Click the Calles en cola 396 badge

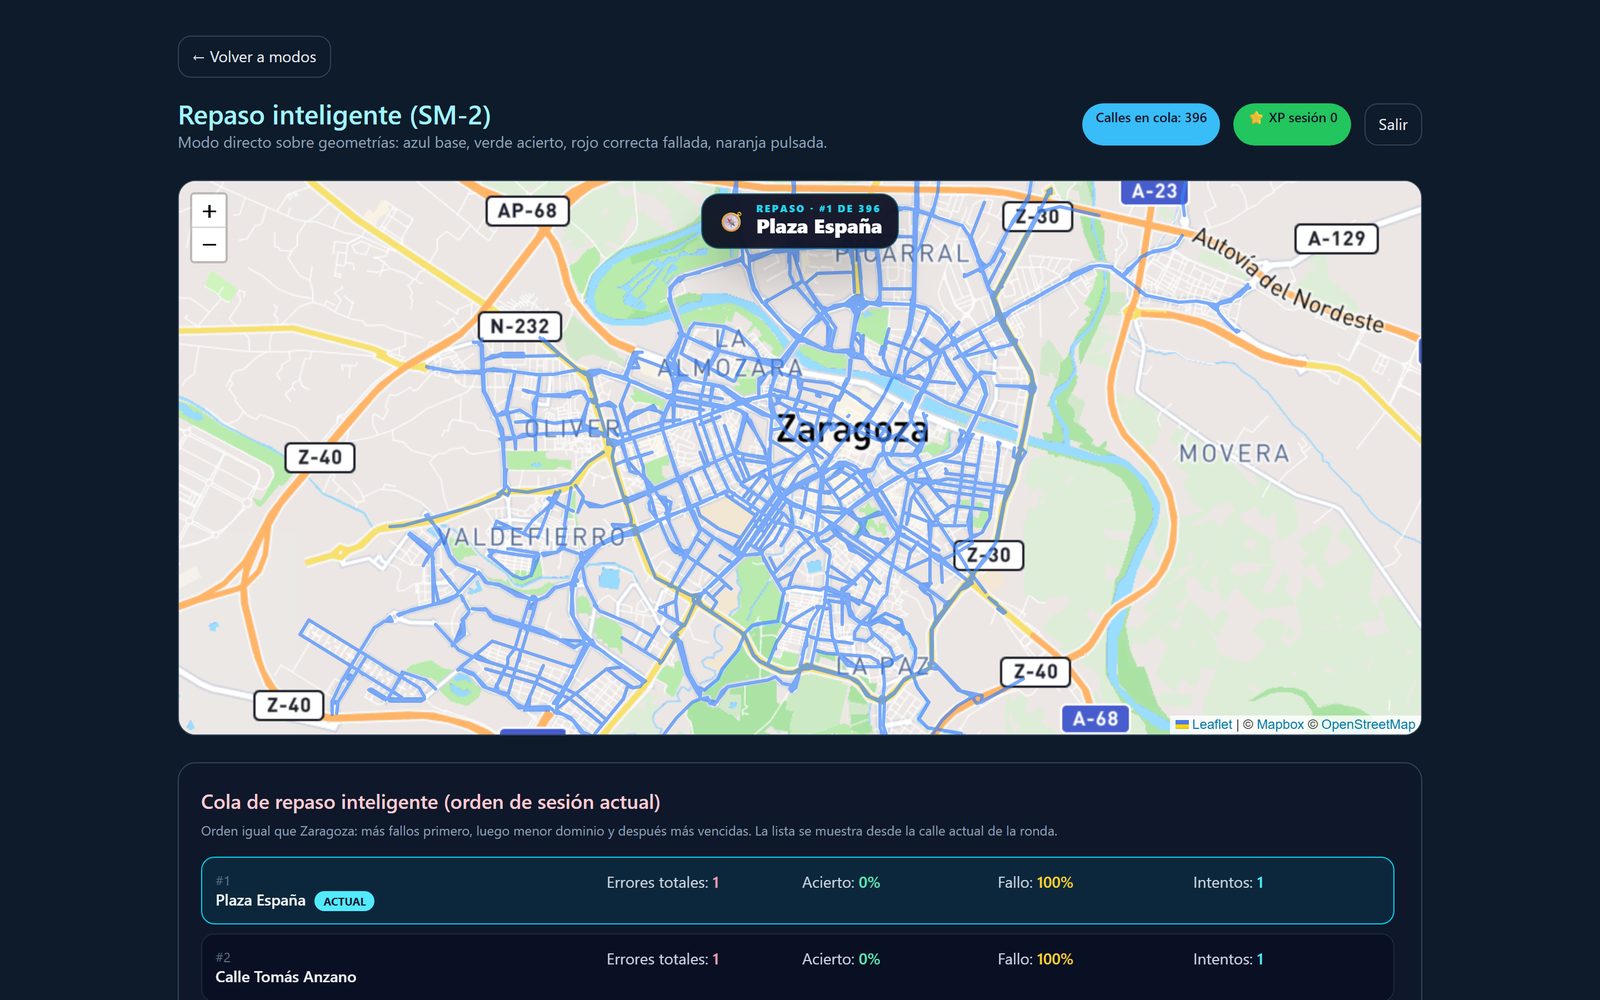click(x=1151, y=124)
